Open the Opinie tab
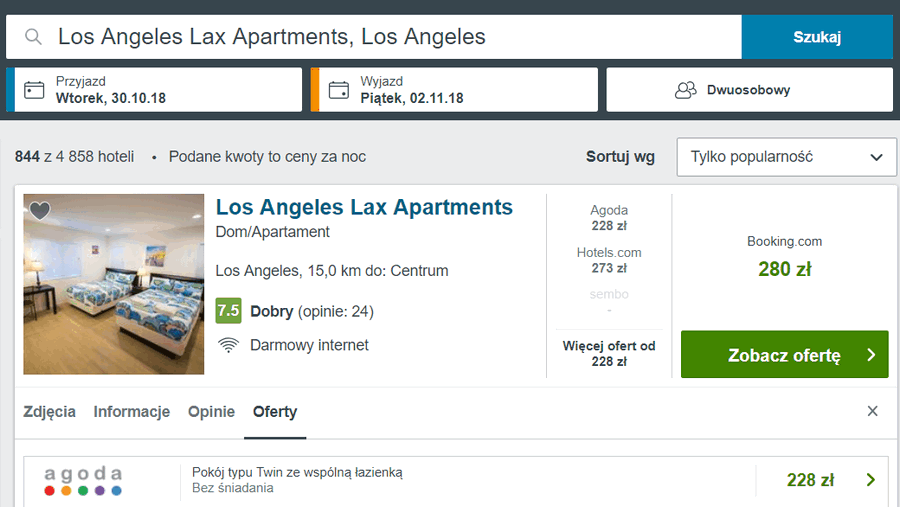900x507 pixels. tap(211, 412)
